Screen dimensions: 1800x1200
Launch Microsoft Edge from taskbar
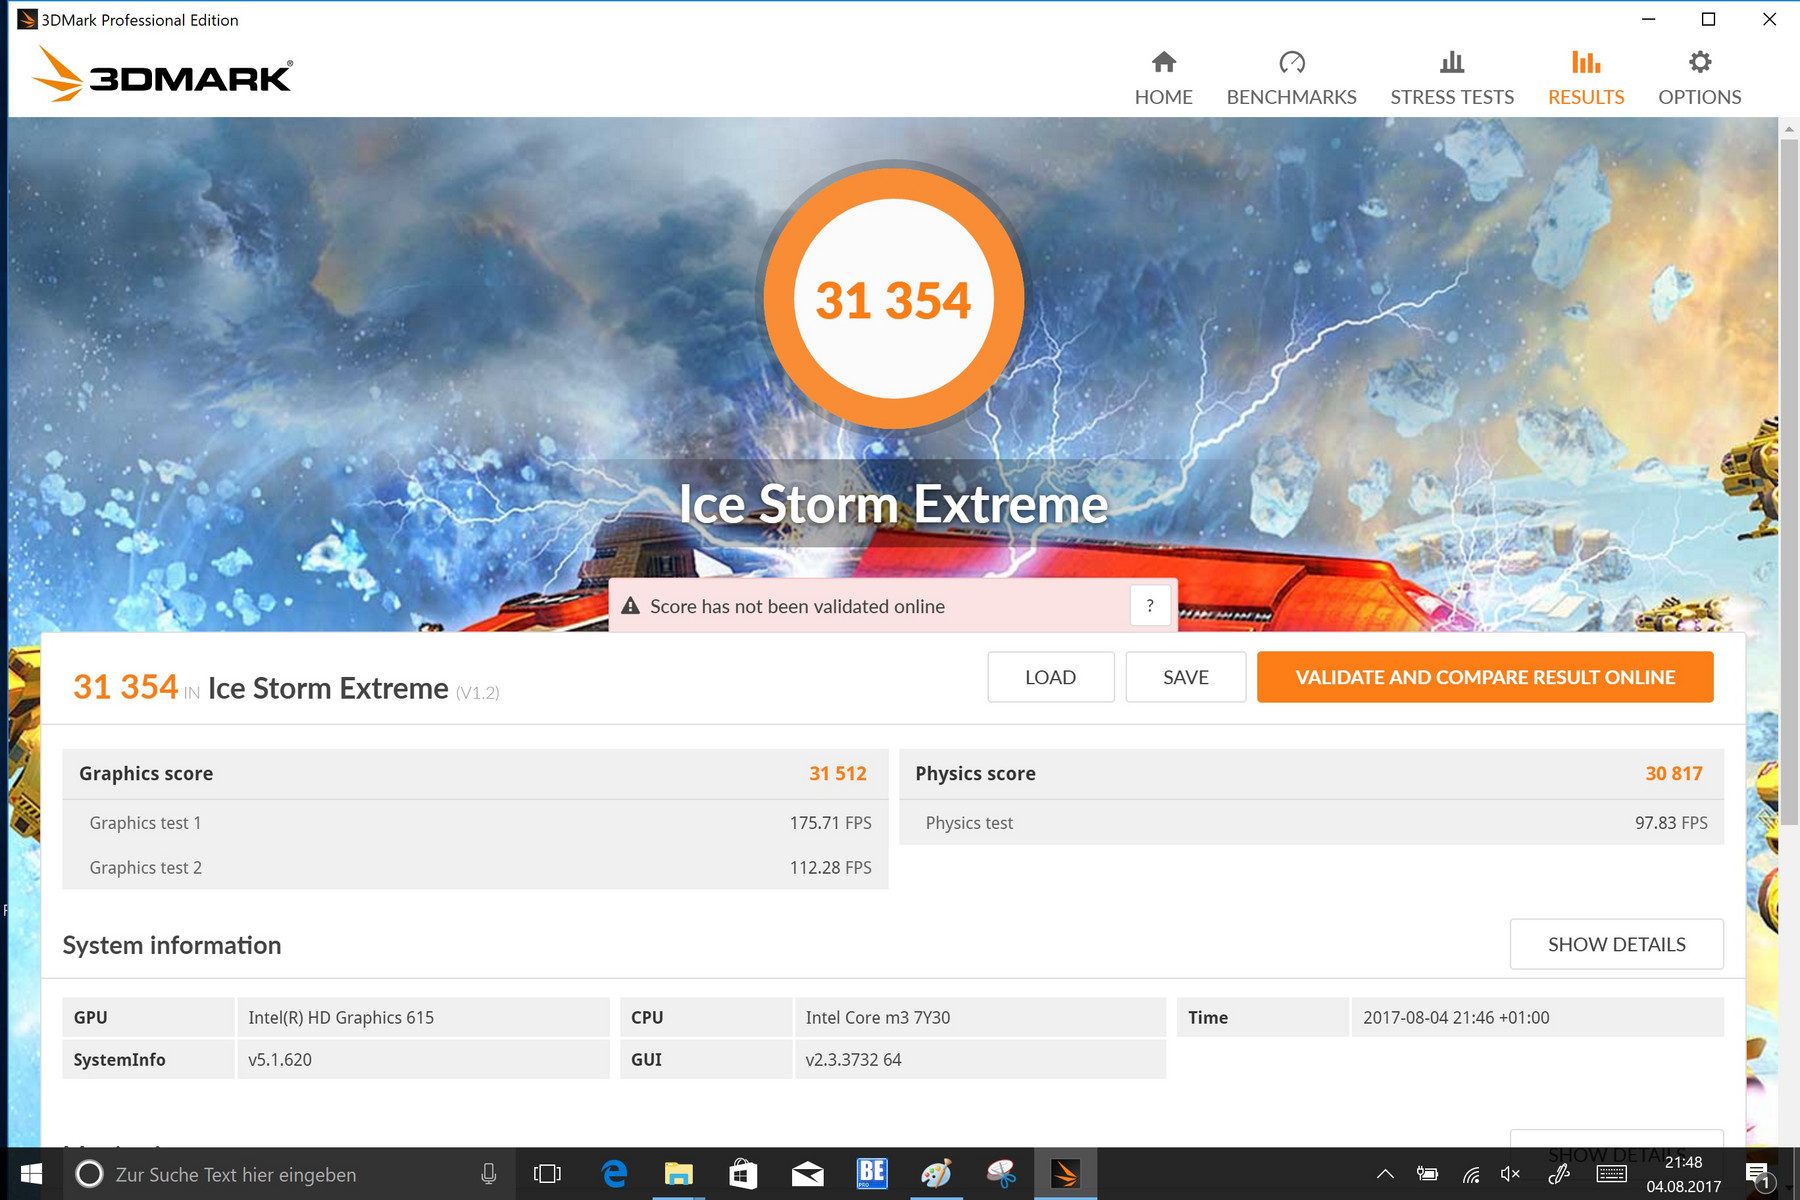click(x=614, y=1174)
